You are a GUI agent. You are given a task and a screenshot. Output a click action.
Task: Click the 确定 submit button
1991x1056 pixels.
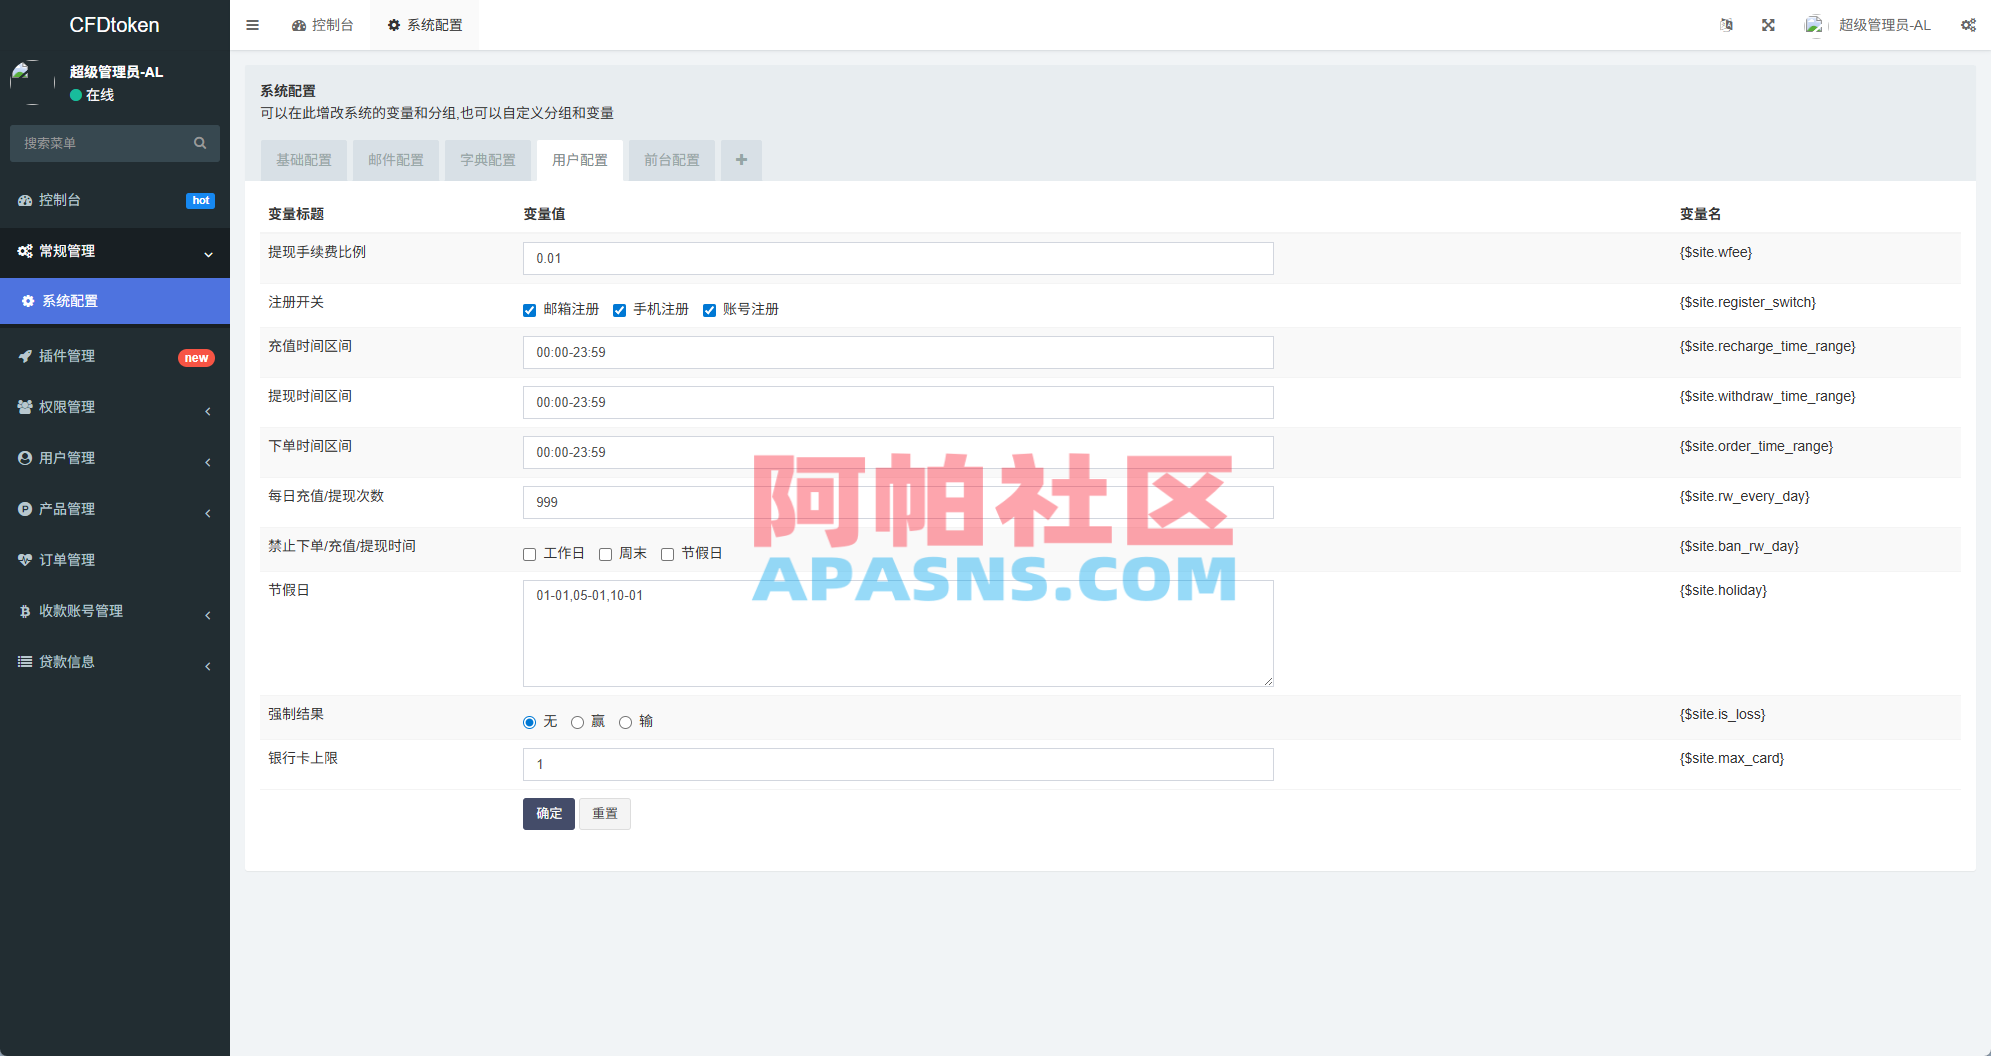(x=549, y=814)
